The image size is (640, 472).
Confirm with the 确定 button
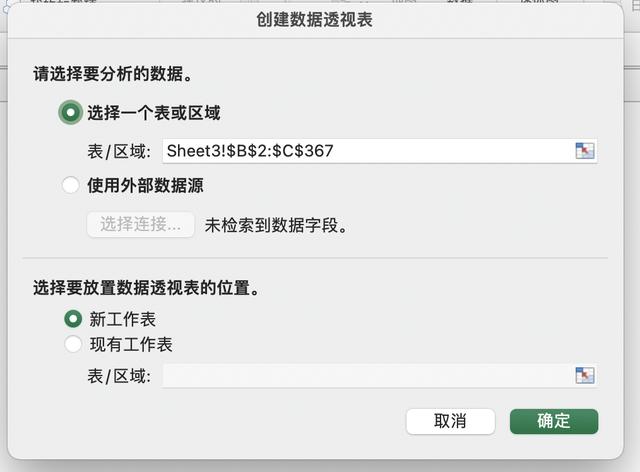[x=554, y=421]
